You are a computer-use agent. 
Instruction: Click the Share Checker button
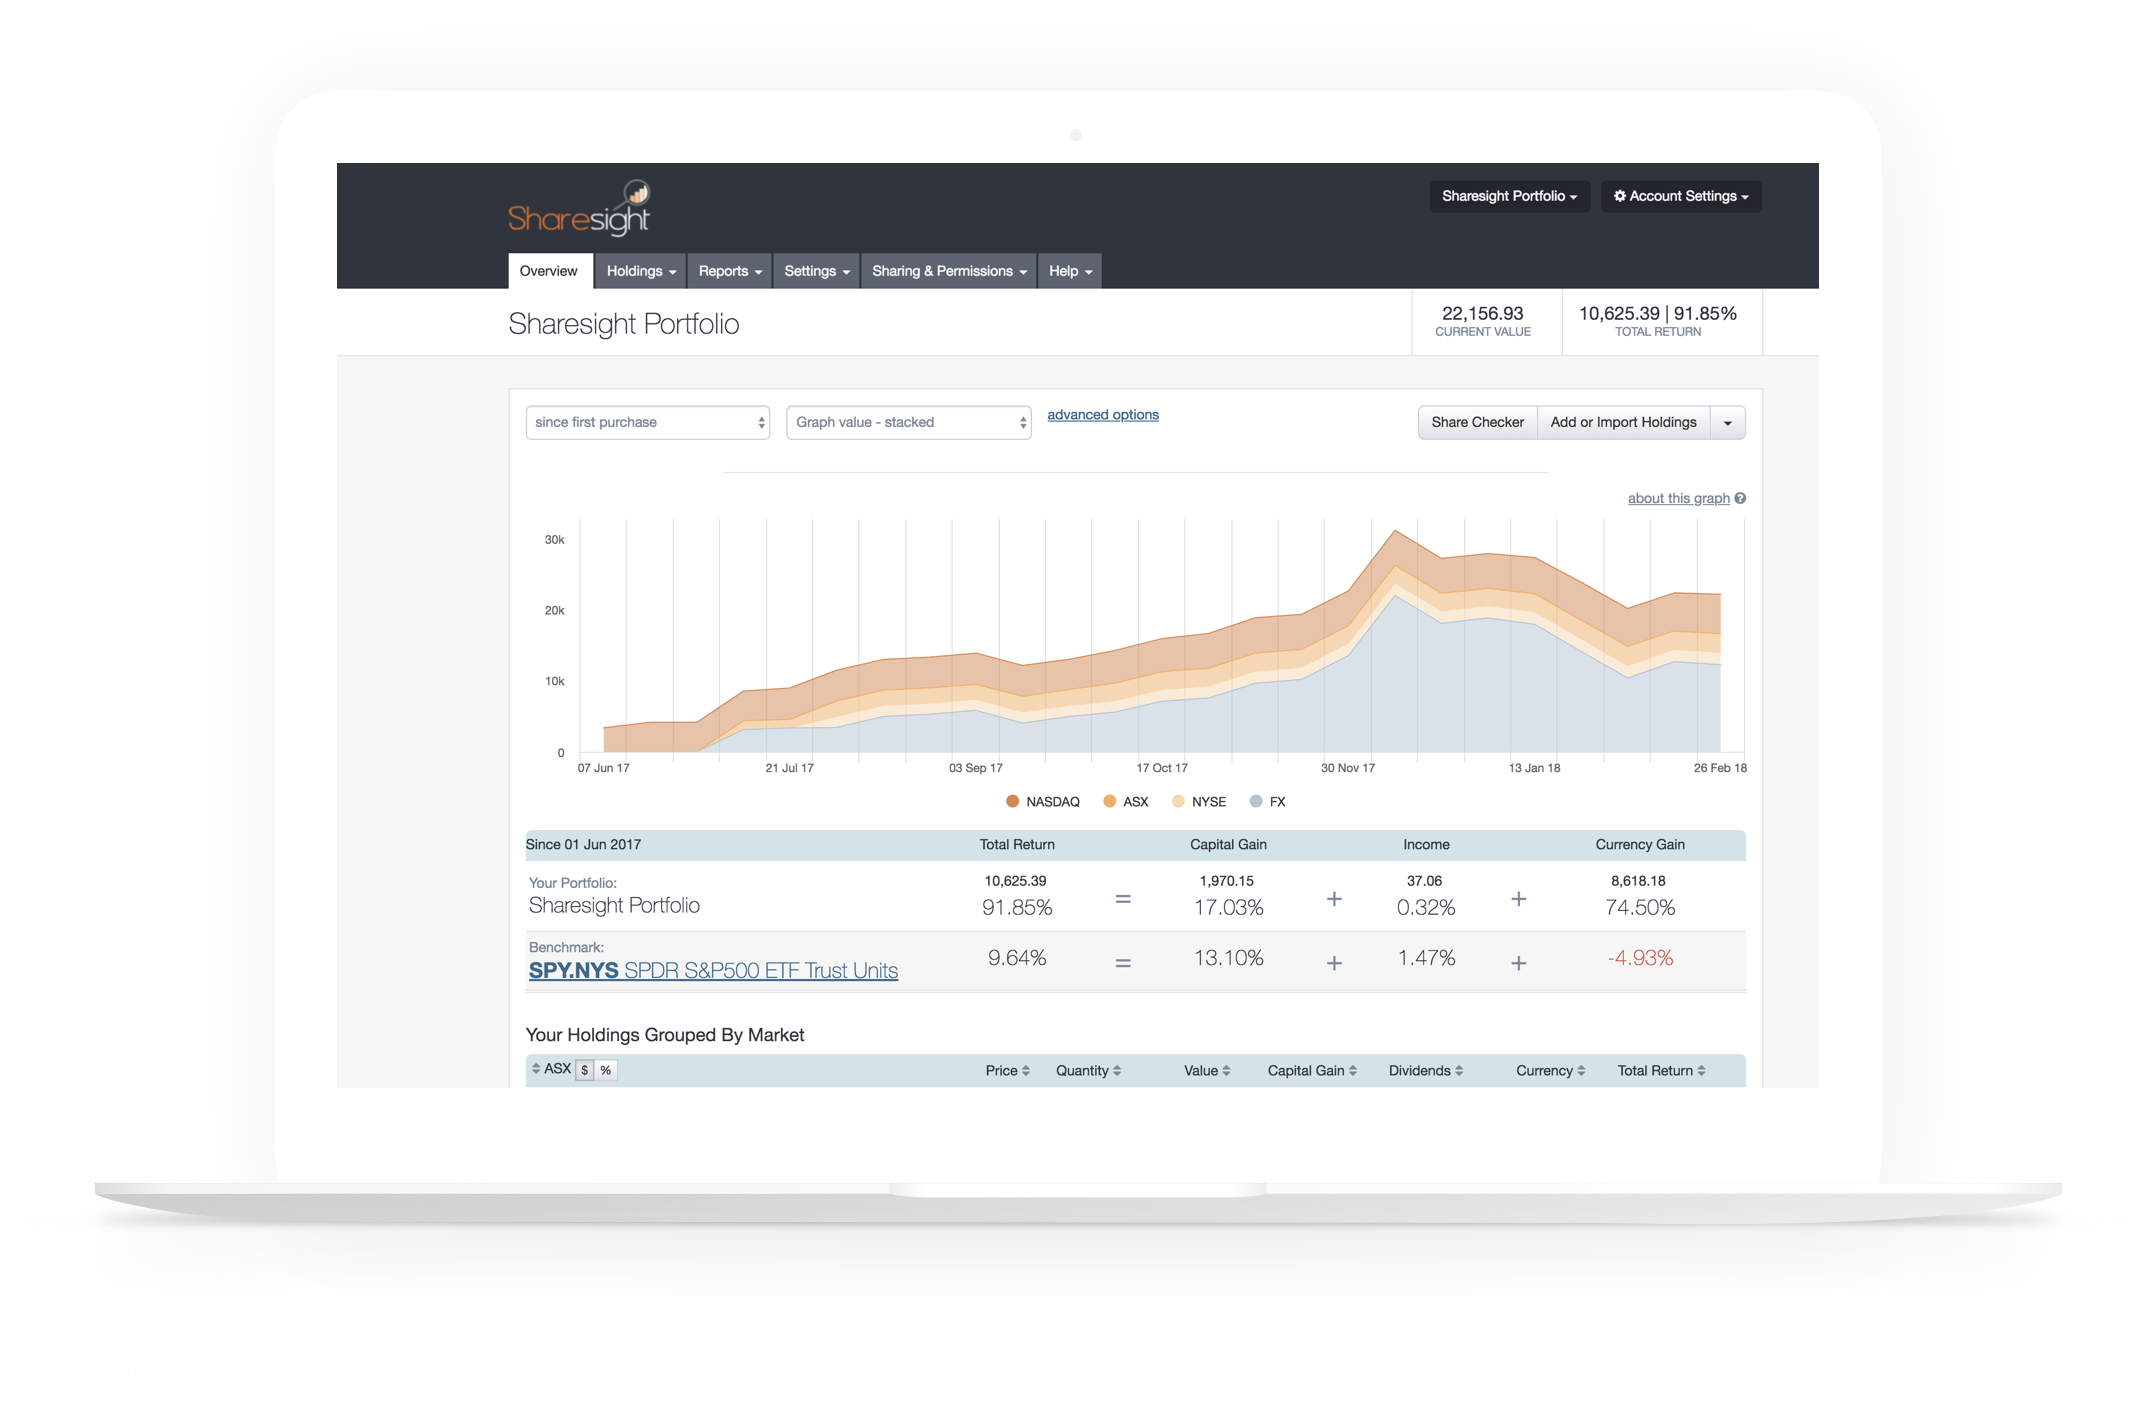coord(1477,422)
